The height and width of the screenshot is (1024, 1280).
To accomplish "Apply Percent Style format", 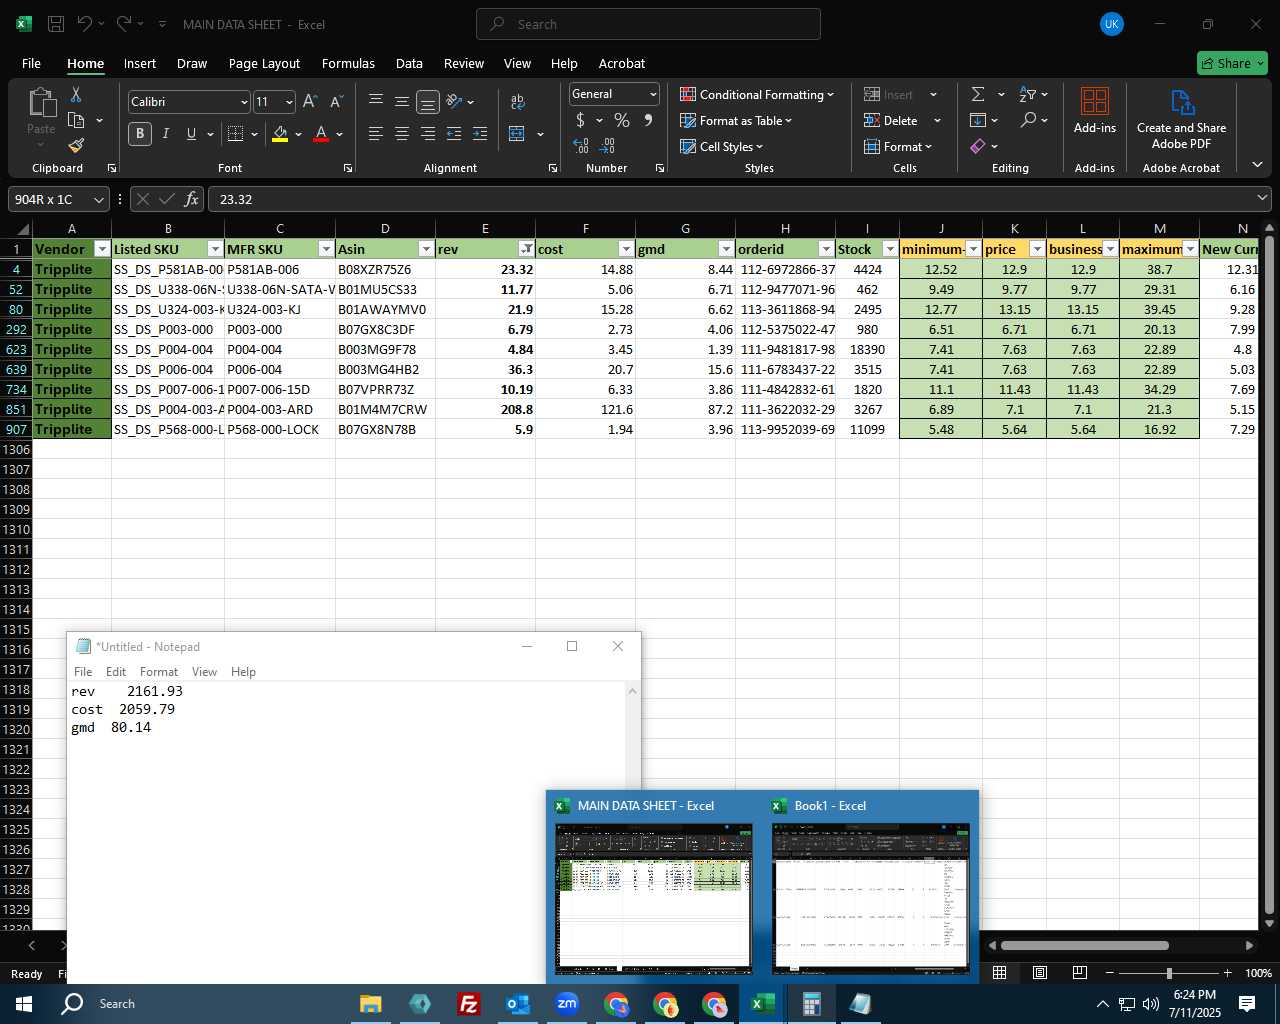I will [622, 120].
